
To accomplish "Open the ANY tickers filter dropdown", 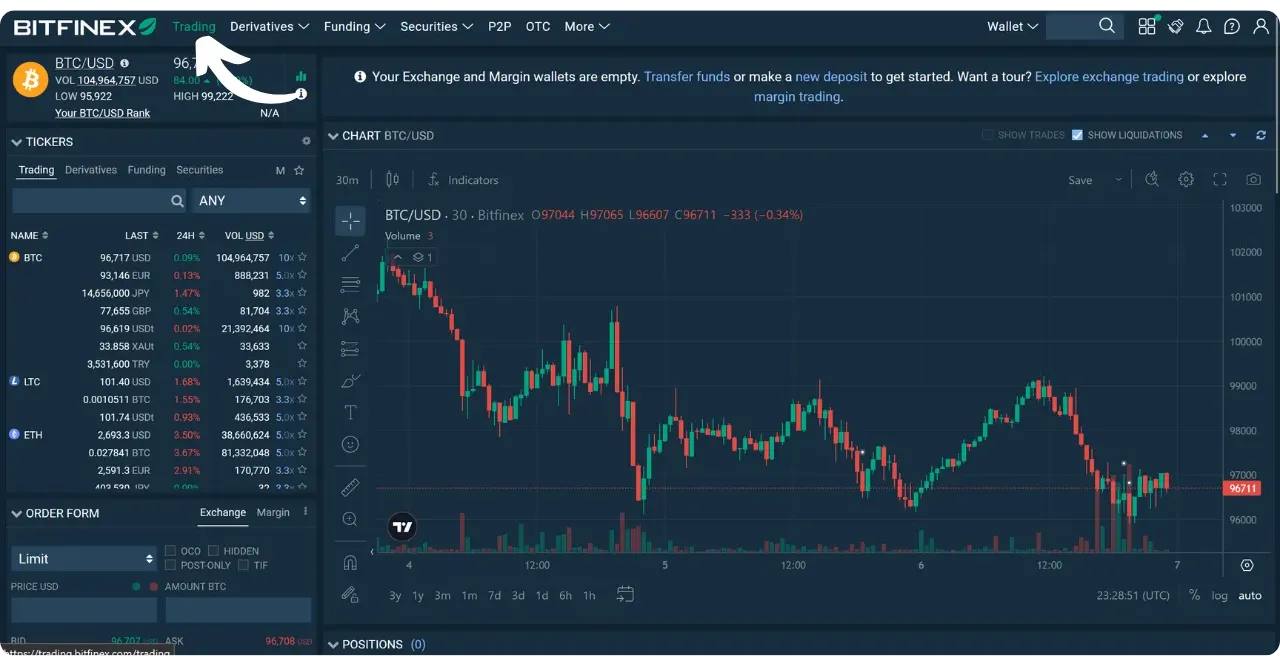I will point(250,200).
